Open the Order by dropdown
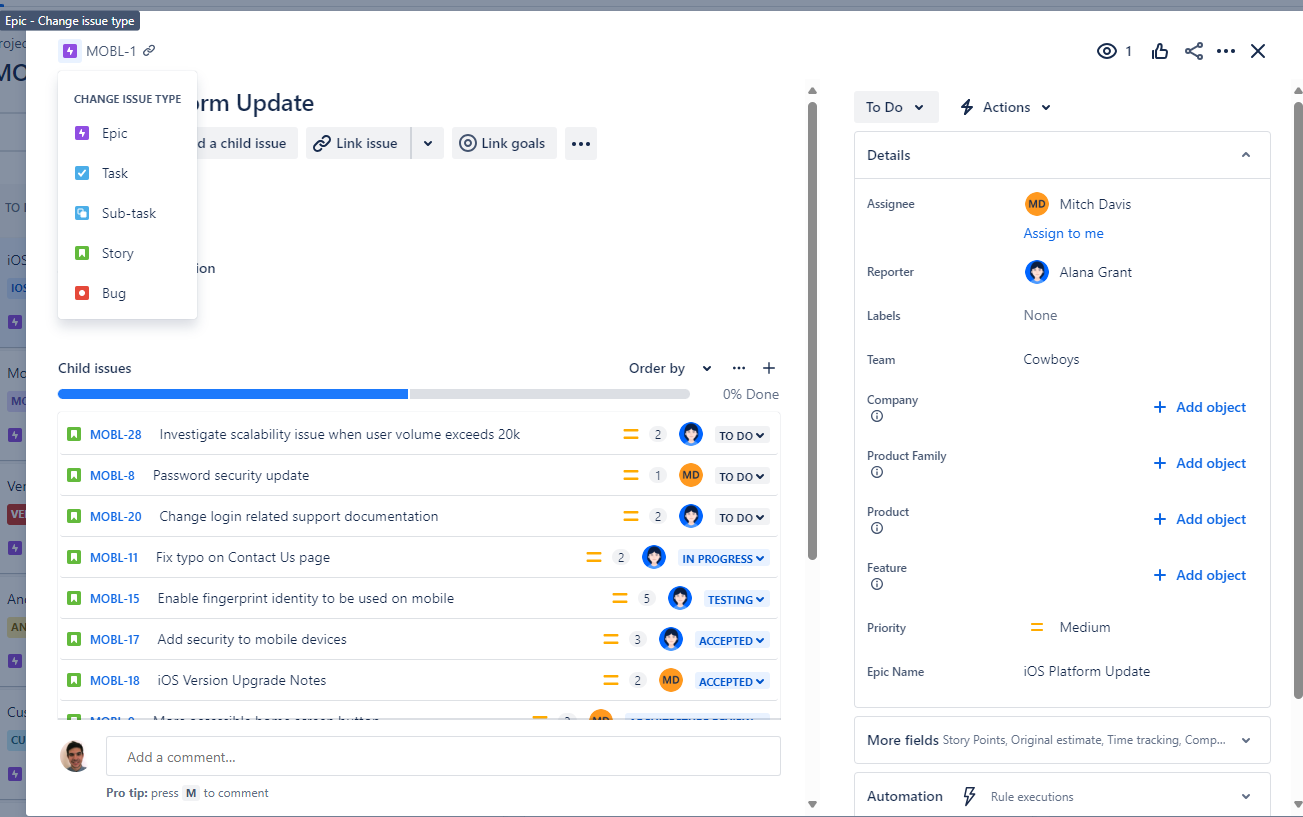Viewport: 1303px width, 817px height. pyautogui.click(x=668, y=368)
